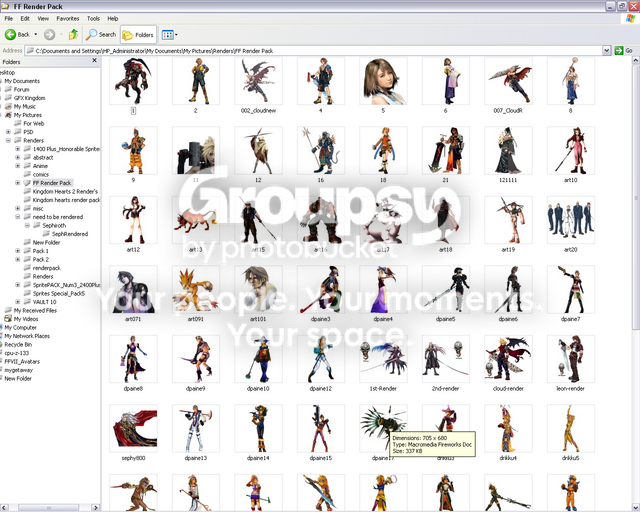Select My Music folder
This screenshot has height=512, width=640.
point(24,107)
